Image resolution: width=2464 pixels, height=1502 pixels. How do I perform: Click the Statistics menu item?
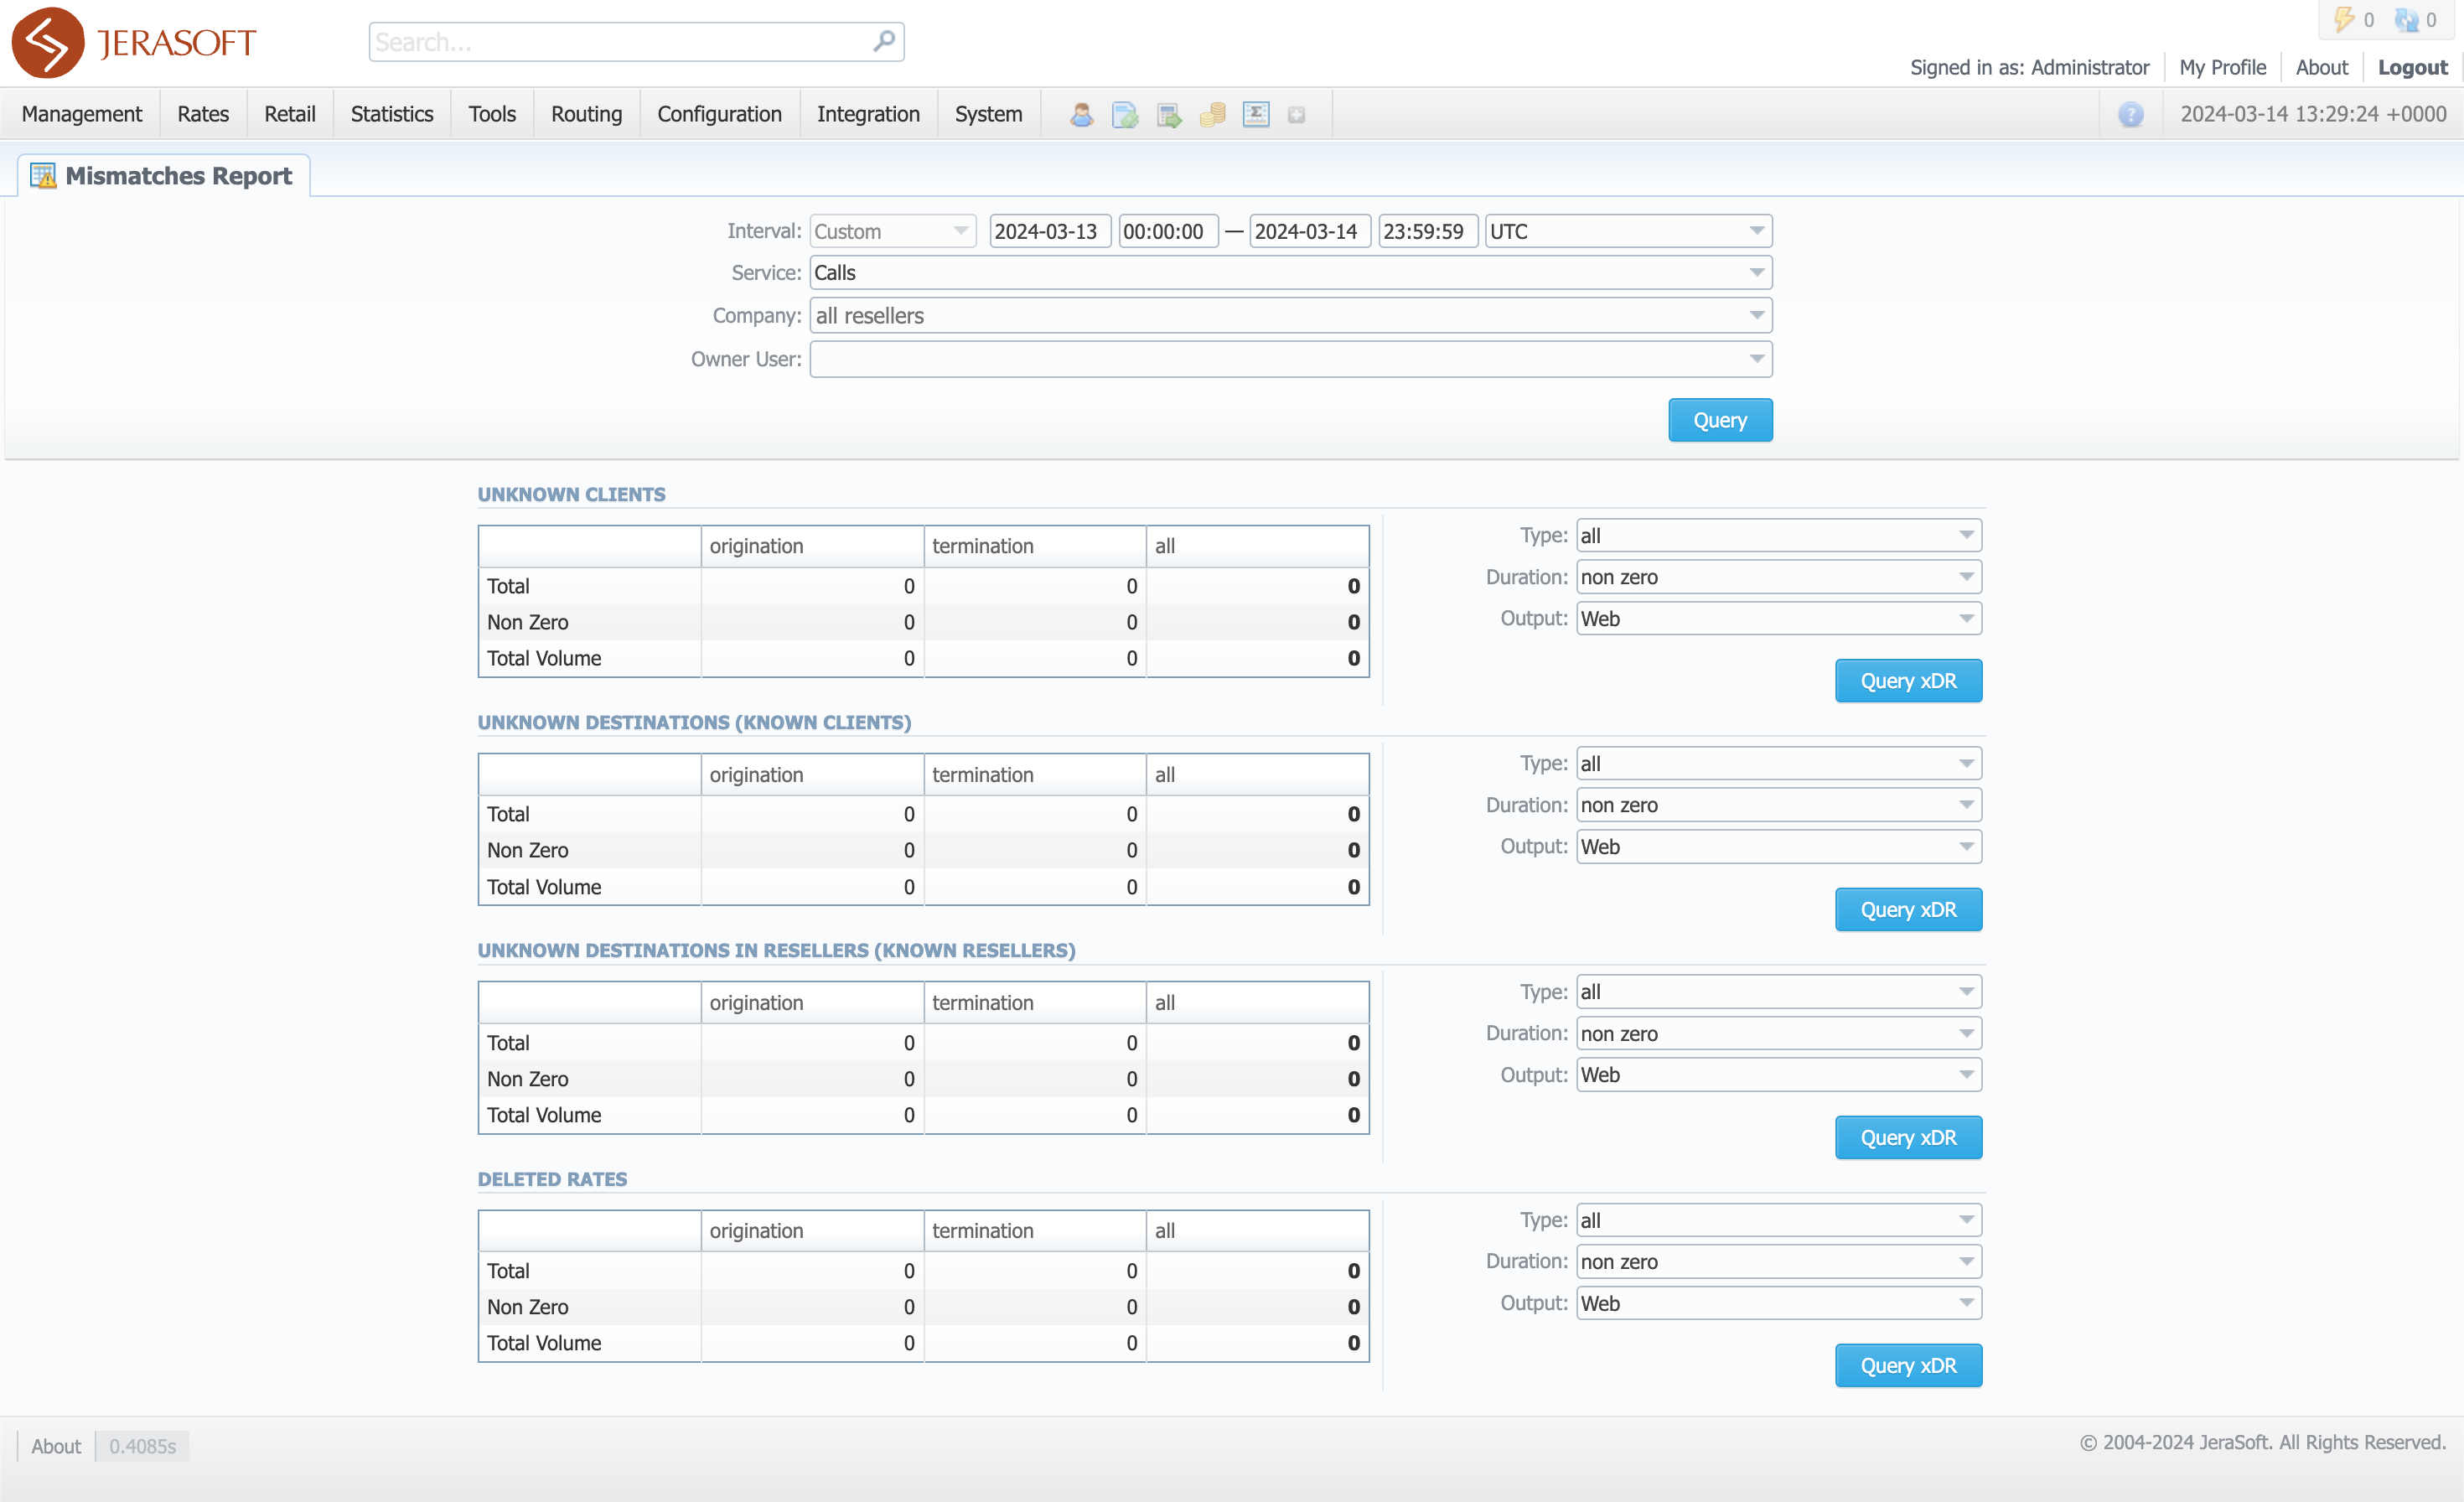coord(391,112)
